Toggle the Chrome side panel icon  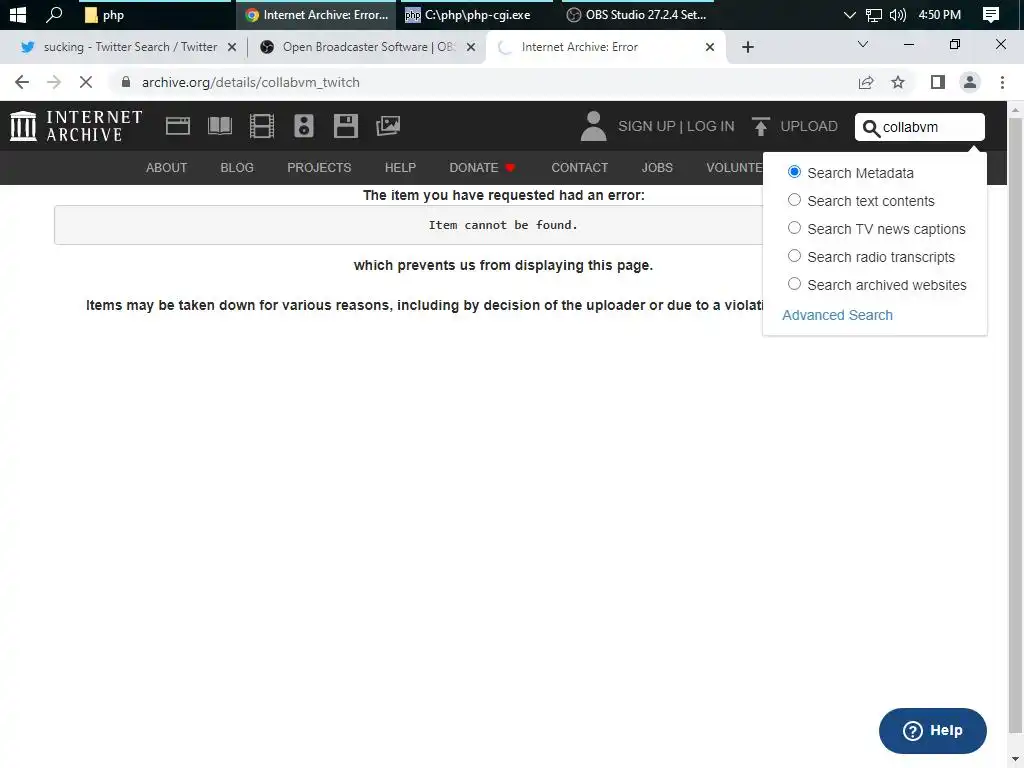(938, 82)
